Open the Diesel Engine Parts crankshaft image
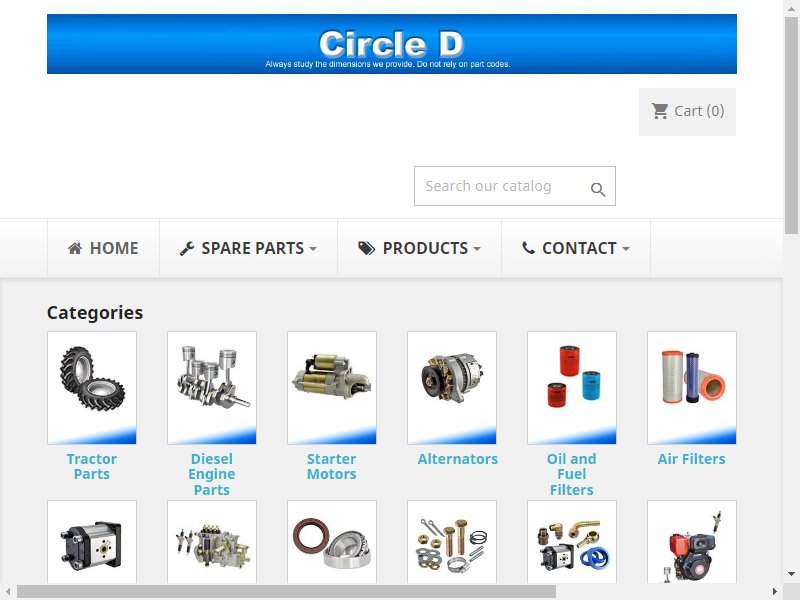This screenshot has width=800, height=600. tap(212, 388)
